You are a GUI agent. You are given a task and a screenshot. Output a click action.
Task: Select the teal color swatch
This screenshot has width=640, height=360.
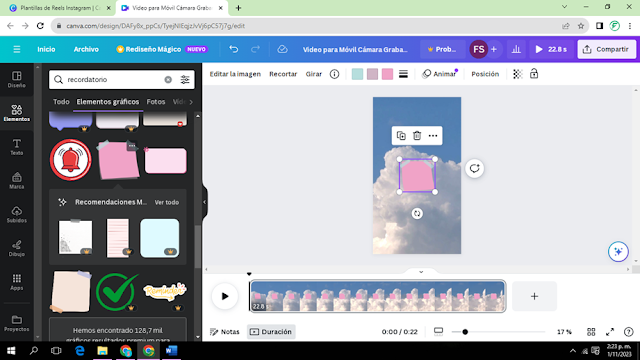pyautogui.click(x=357, y=74)
